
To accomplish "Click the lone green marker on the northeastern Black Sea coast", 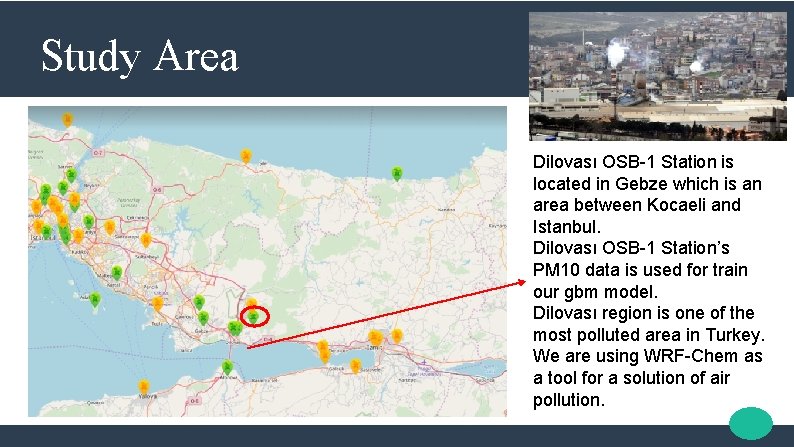I will 398,174.
